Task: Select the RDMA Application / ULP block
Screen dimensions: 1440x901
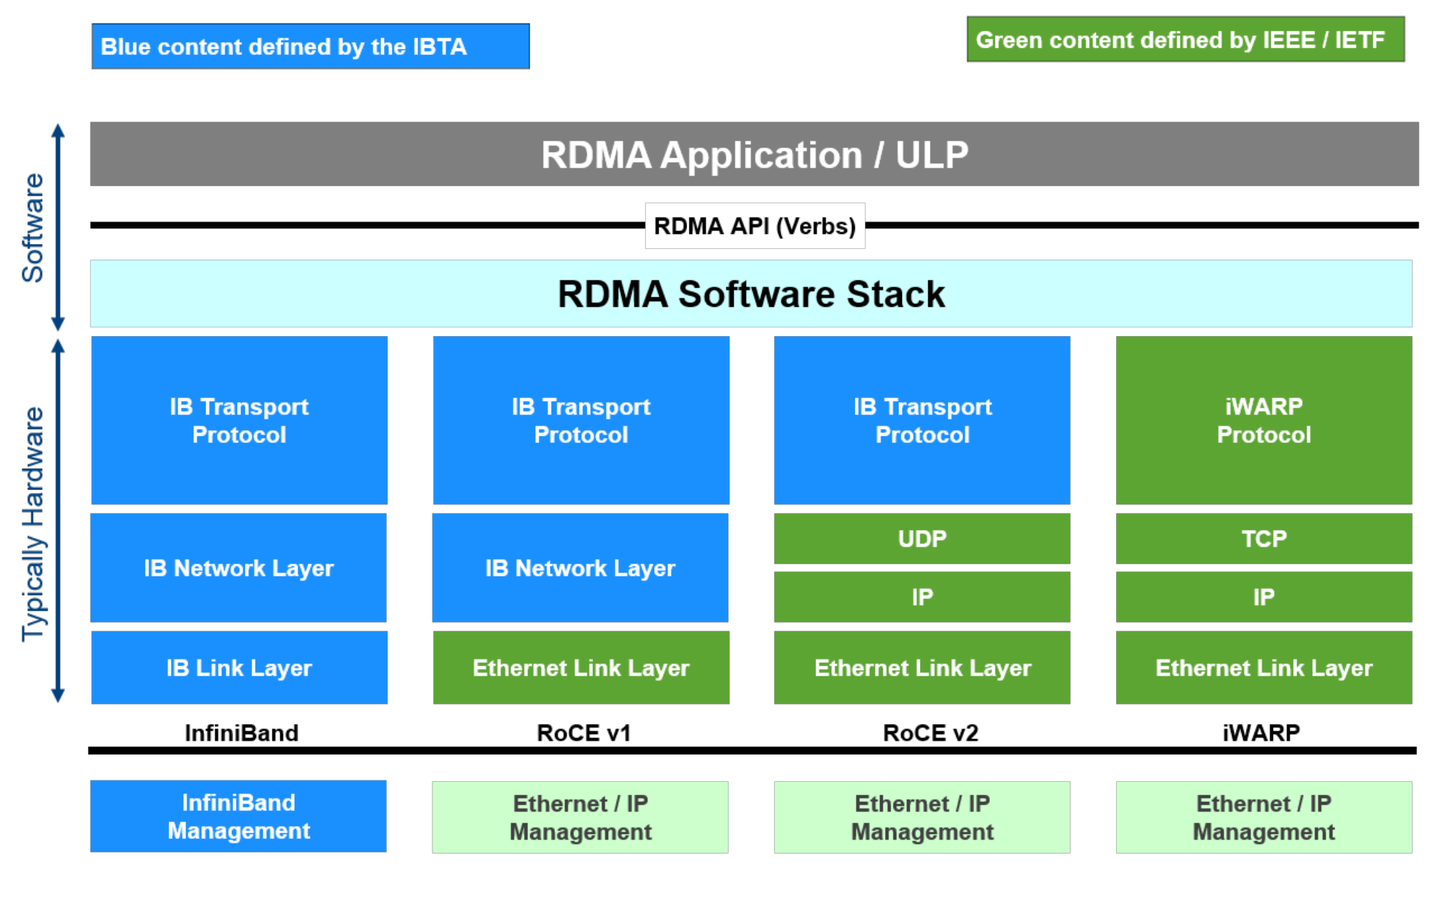Action: tap(755, 155)
